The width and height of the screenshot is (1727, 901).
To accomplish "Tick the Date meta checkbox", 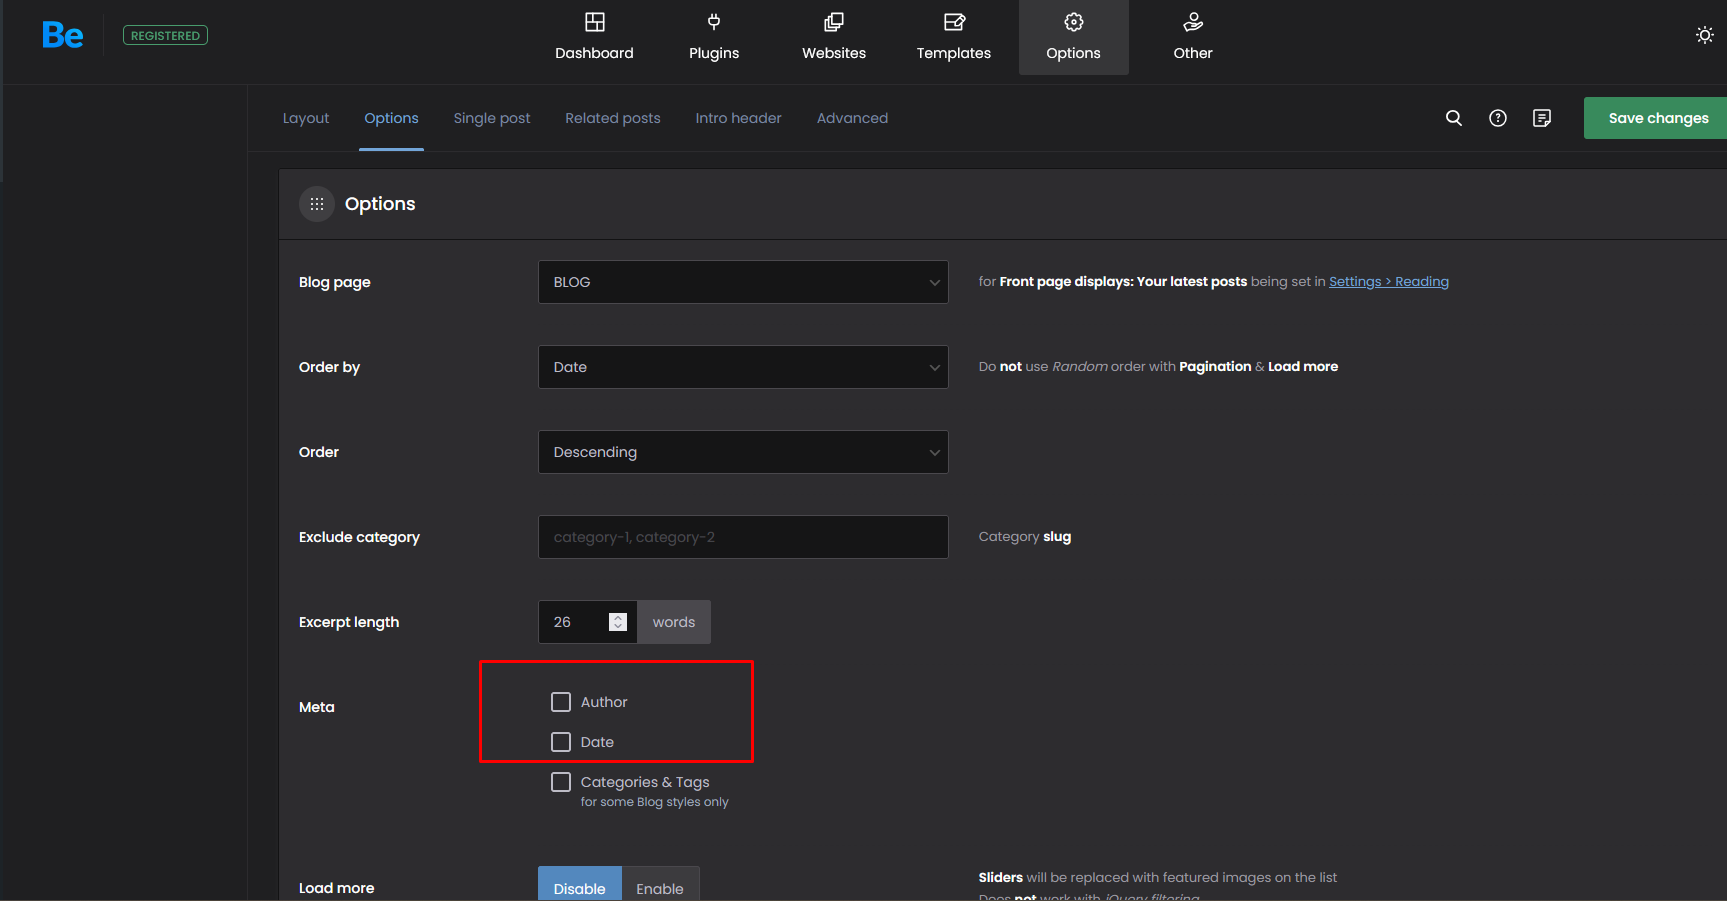I will 561,742.
